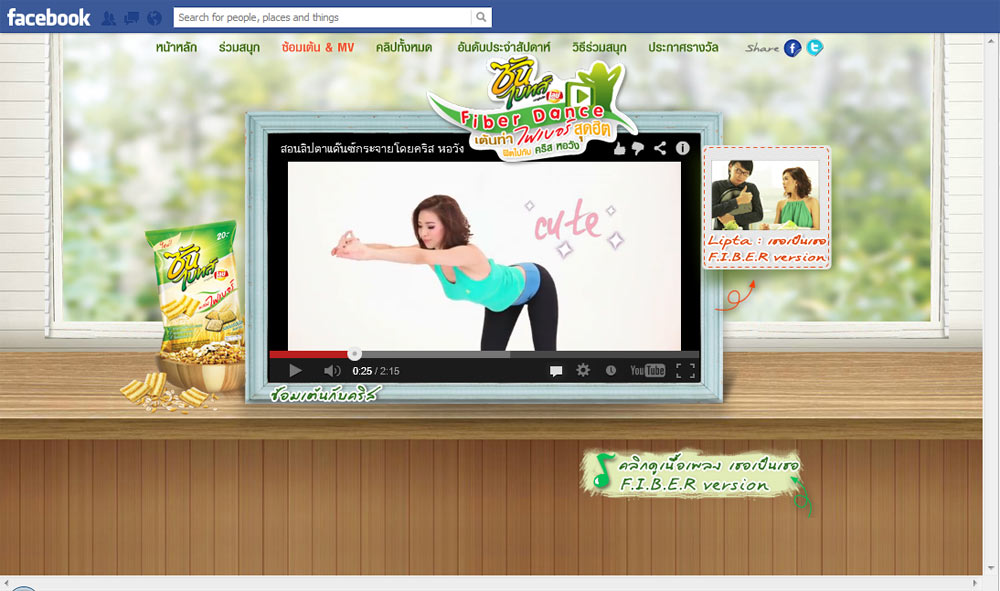Click the Fiber Dance logo
1000x591 pixels.
point(534,110)
